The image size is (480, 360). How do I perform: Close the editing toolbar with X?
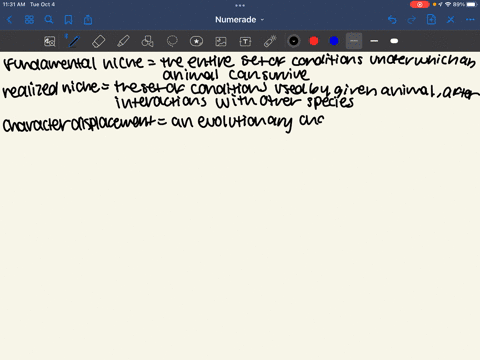tap(451, 20)
